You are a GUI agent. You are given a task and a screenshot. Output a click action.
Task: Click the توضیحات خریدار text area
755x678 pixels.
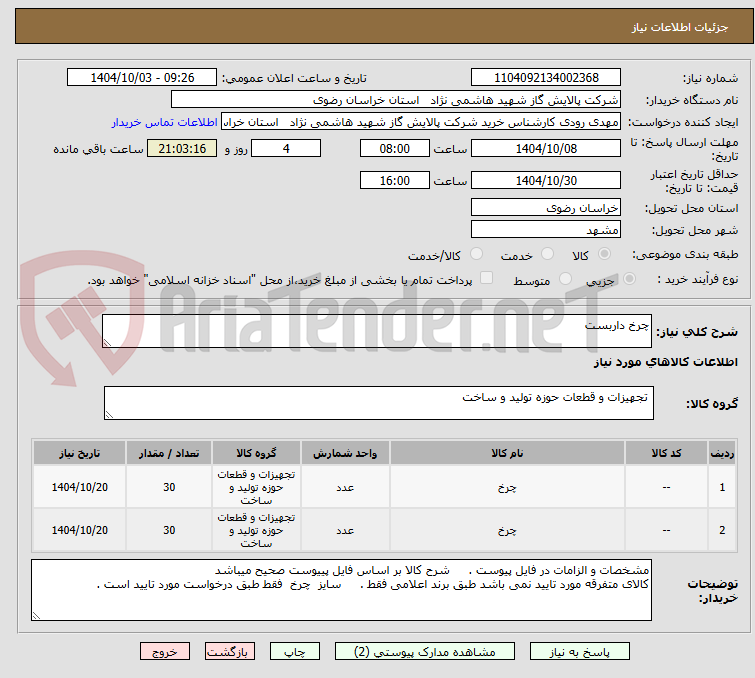point(341,590)
